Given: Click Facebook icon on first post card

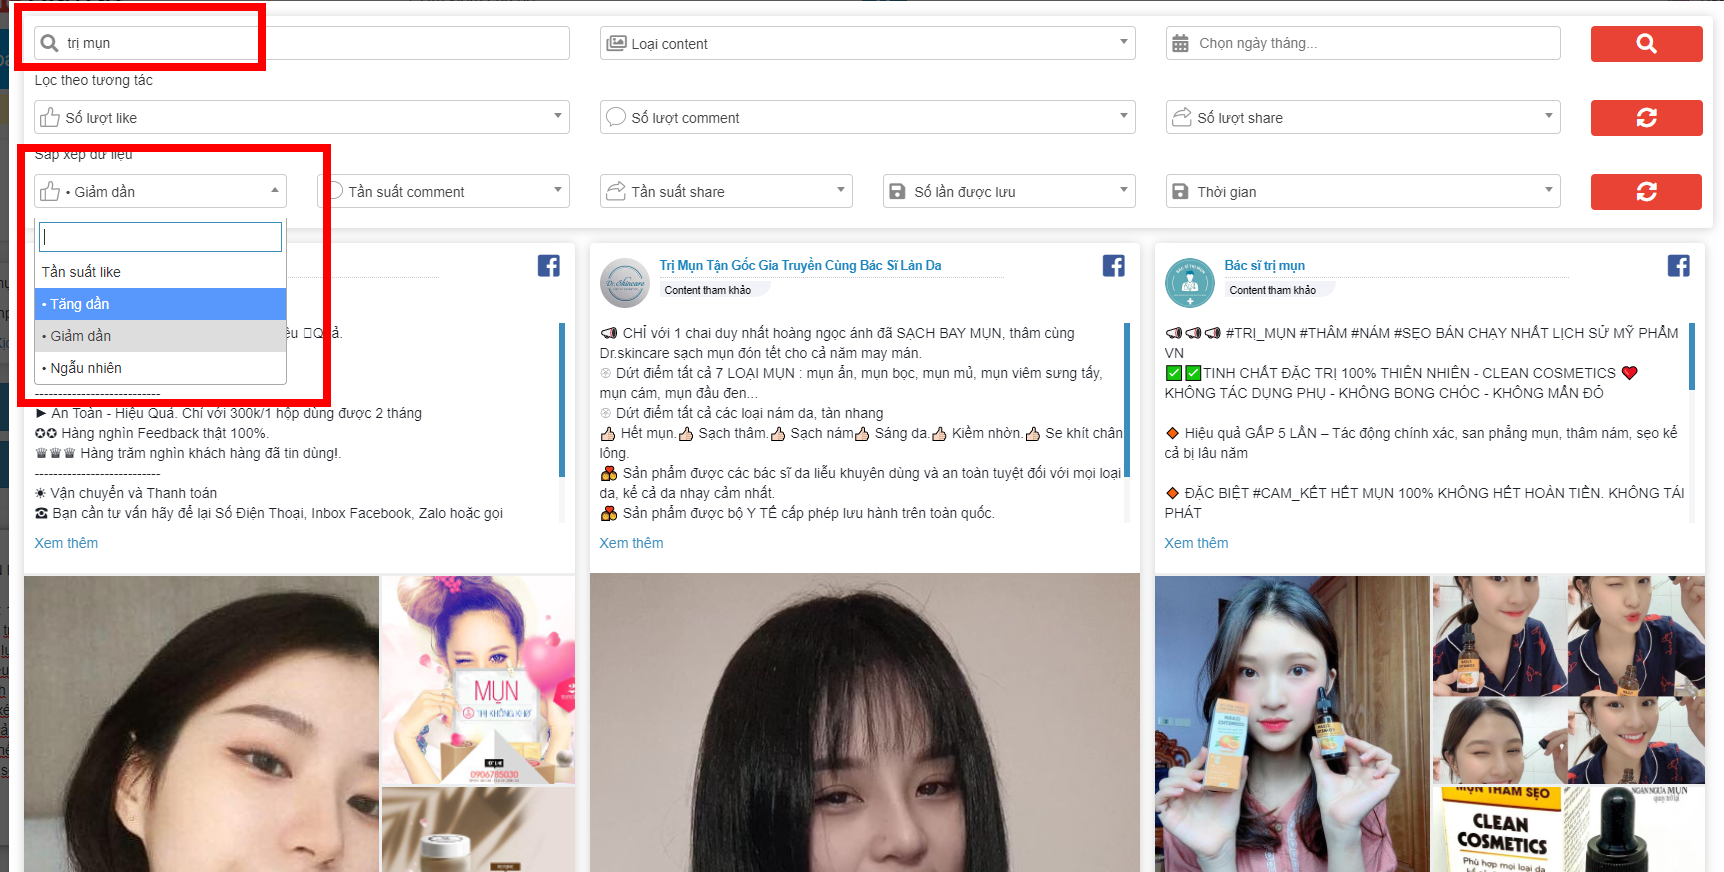Looking at the screenshot, I should 549,265.
